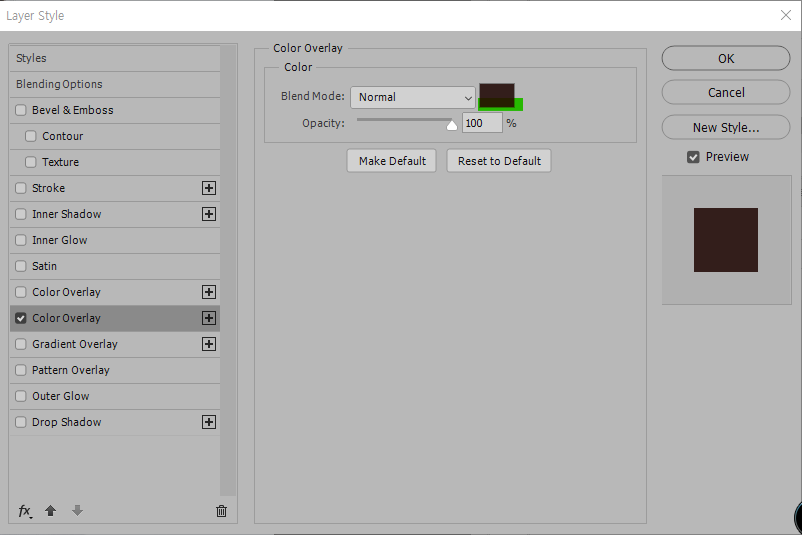This screenshot has width=802, height=535.
Task: Move effect down with the down arrow
Action: point(77,510)
